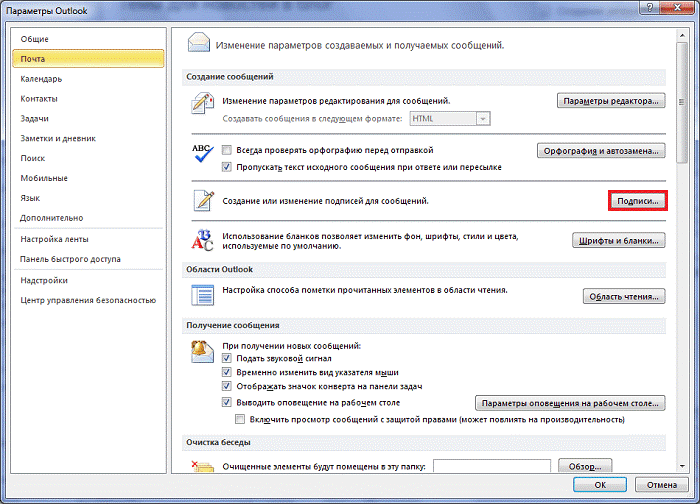The height and width of the screenshot is (504, 700).
Task: Open the Заметки и дневник category
Action: tap(88, 138)
